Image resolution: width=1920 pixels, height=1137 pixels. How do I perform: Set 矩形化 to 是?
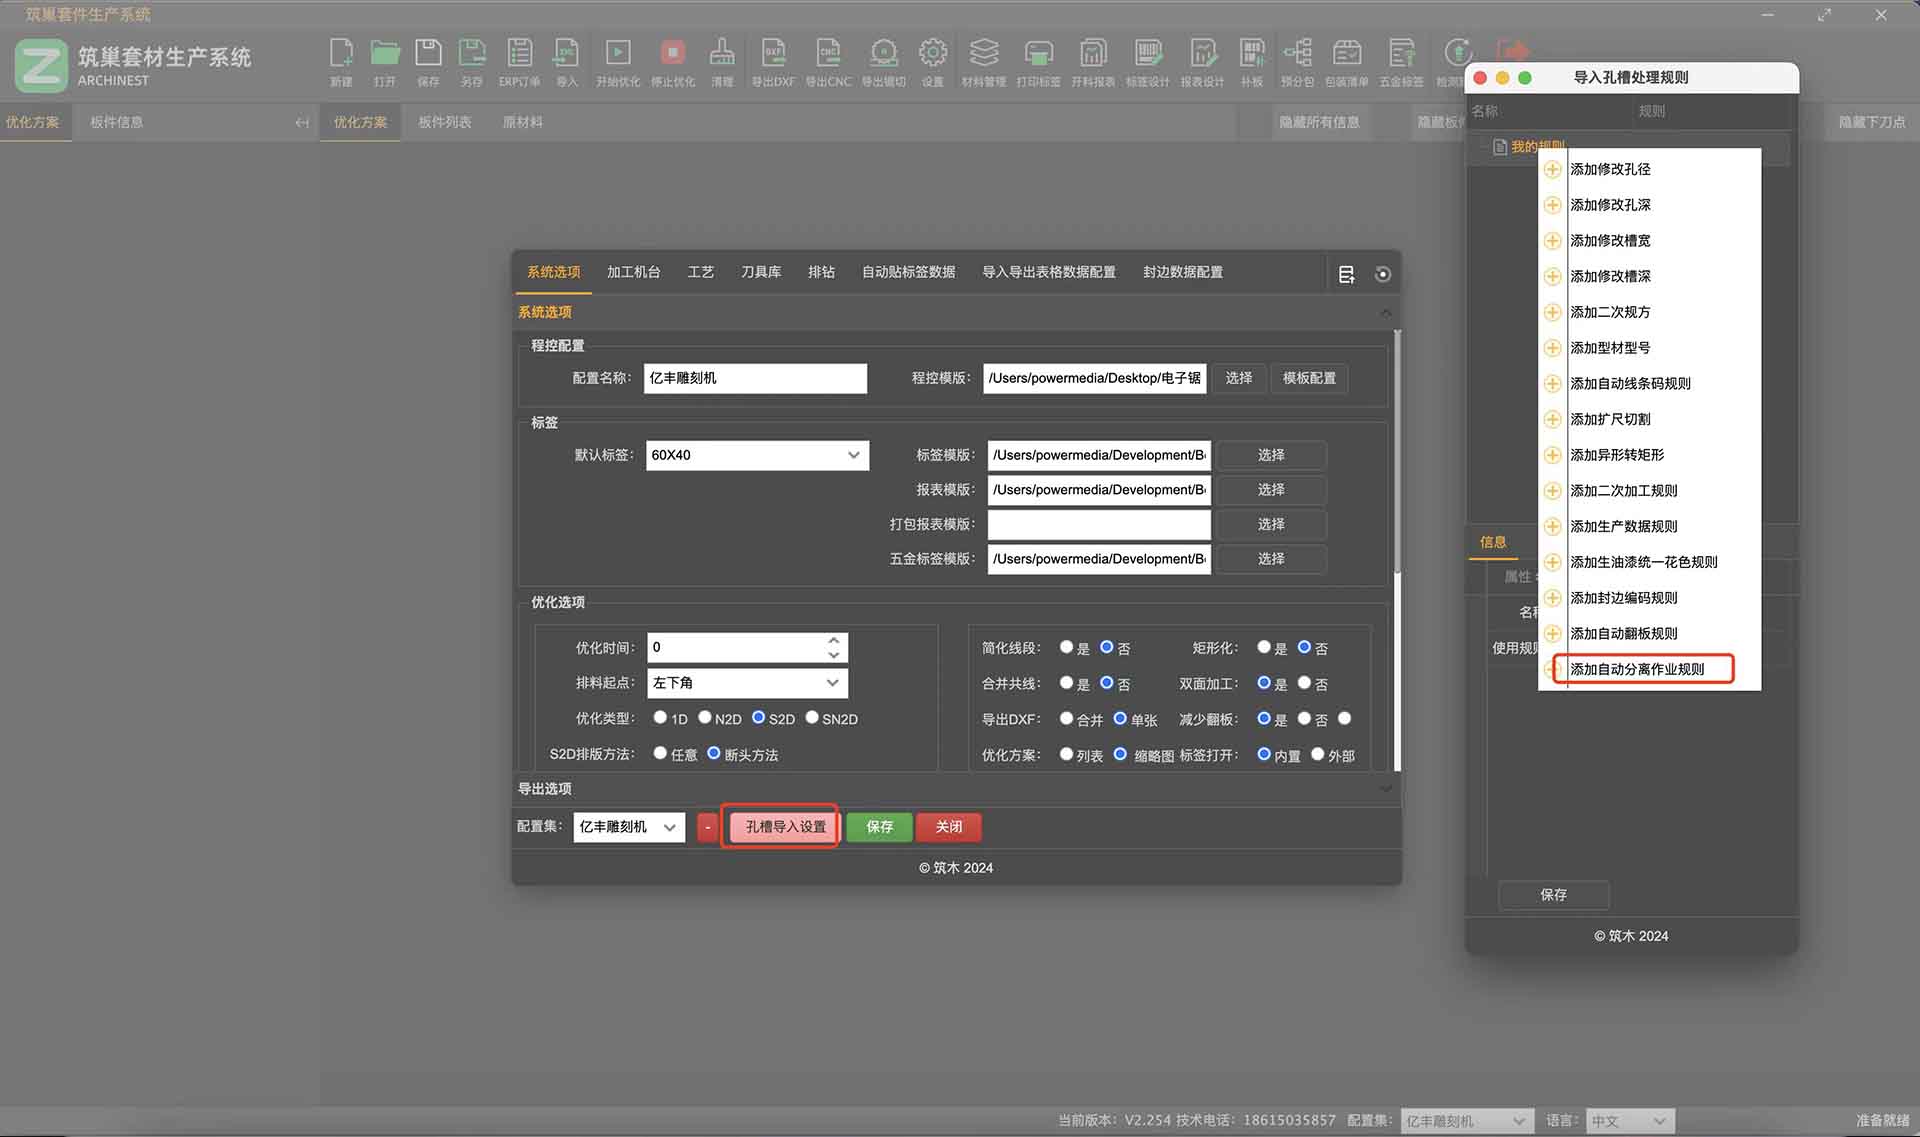tap(1264, 647)
